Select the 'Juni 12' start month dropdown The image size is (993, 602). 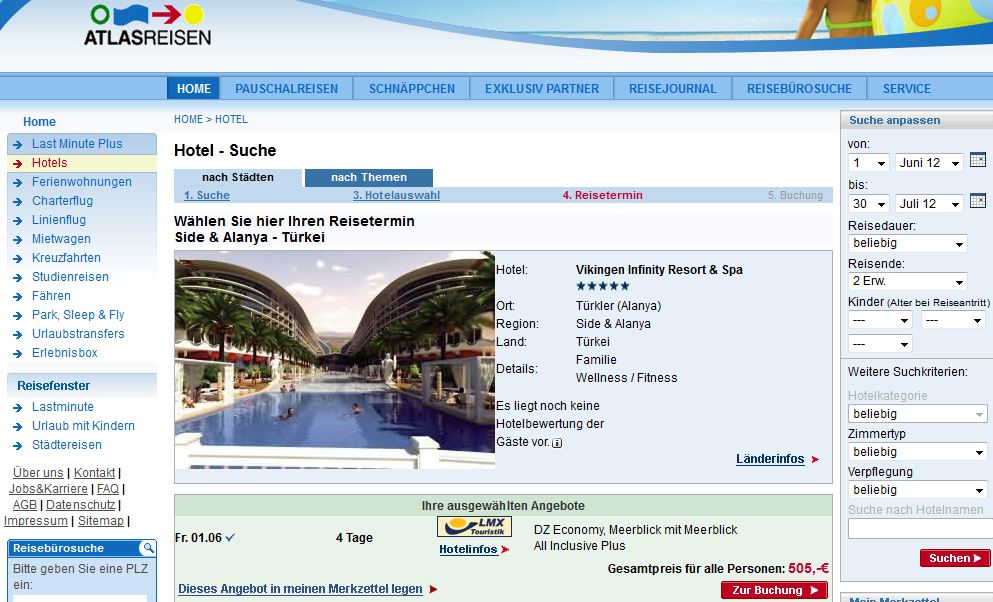pos(929,162)
